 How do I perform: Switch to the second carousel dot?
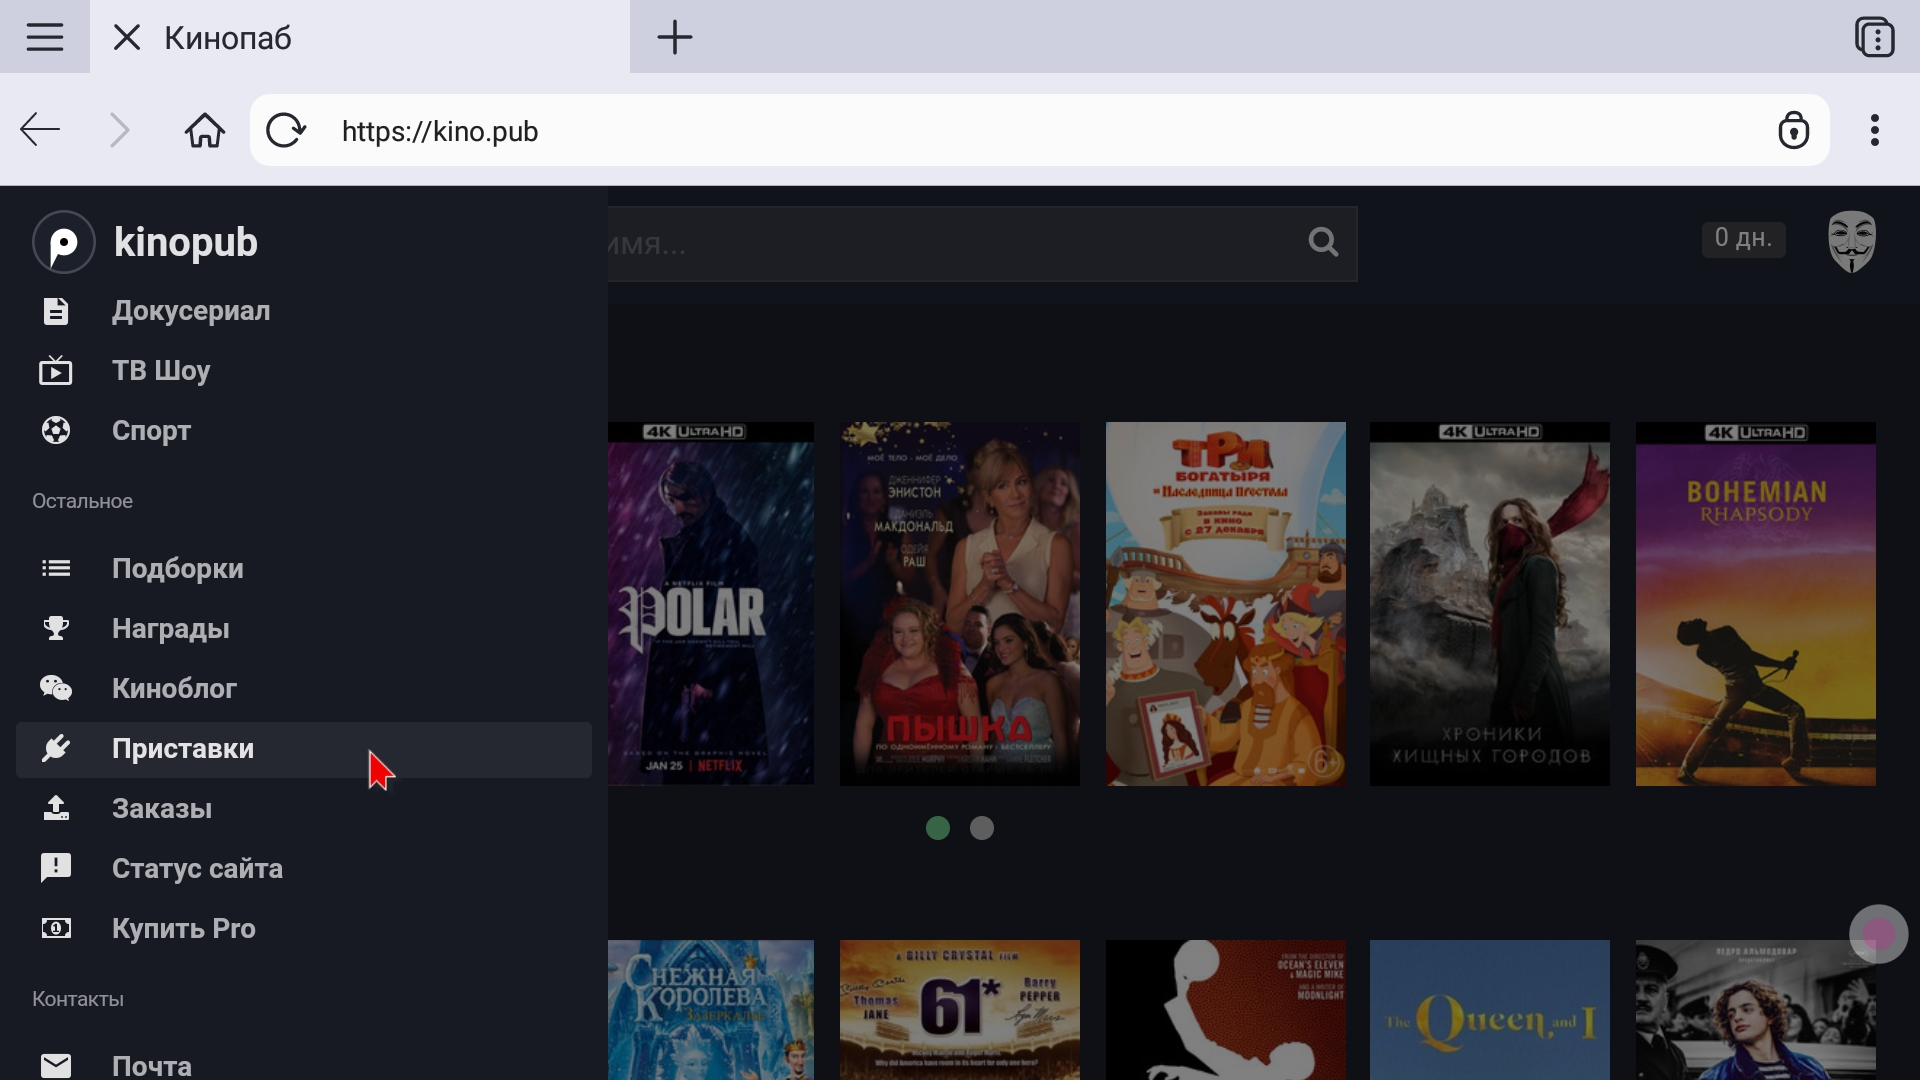pos(982,828)
